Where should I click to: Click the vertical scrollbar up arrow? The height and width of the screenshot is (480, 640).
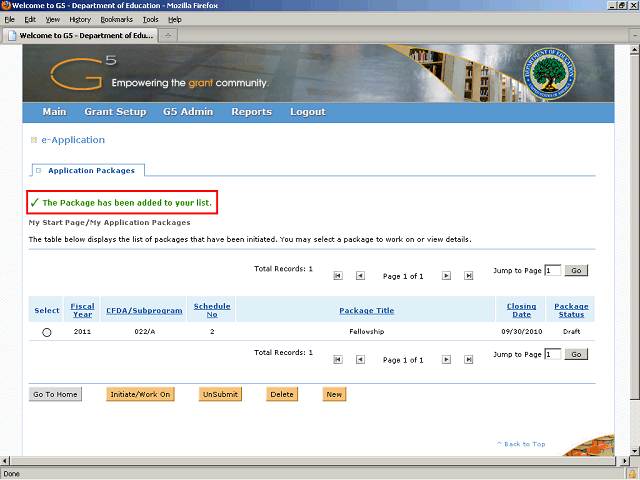[x=634, y=49]
